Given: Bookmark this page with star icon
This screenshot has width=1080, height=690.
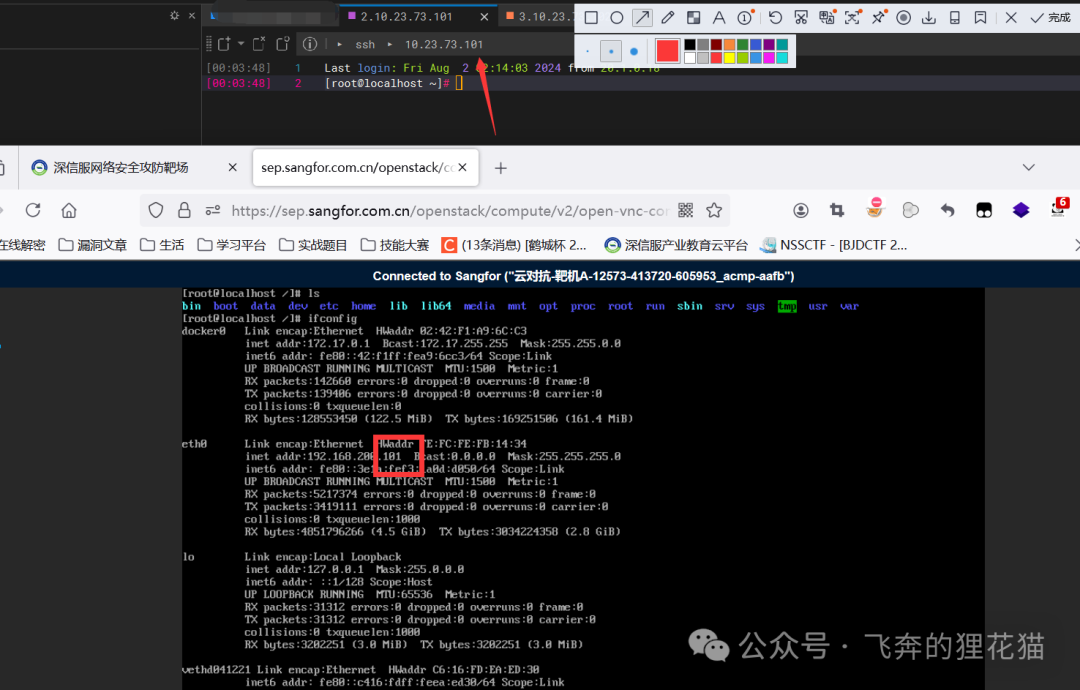Looking at the screenshot, I should [x=714, y=211].
